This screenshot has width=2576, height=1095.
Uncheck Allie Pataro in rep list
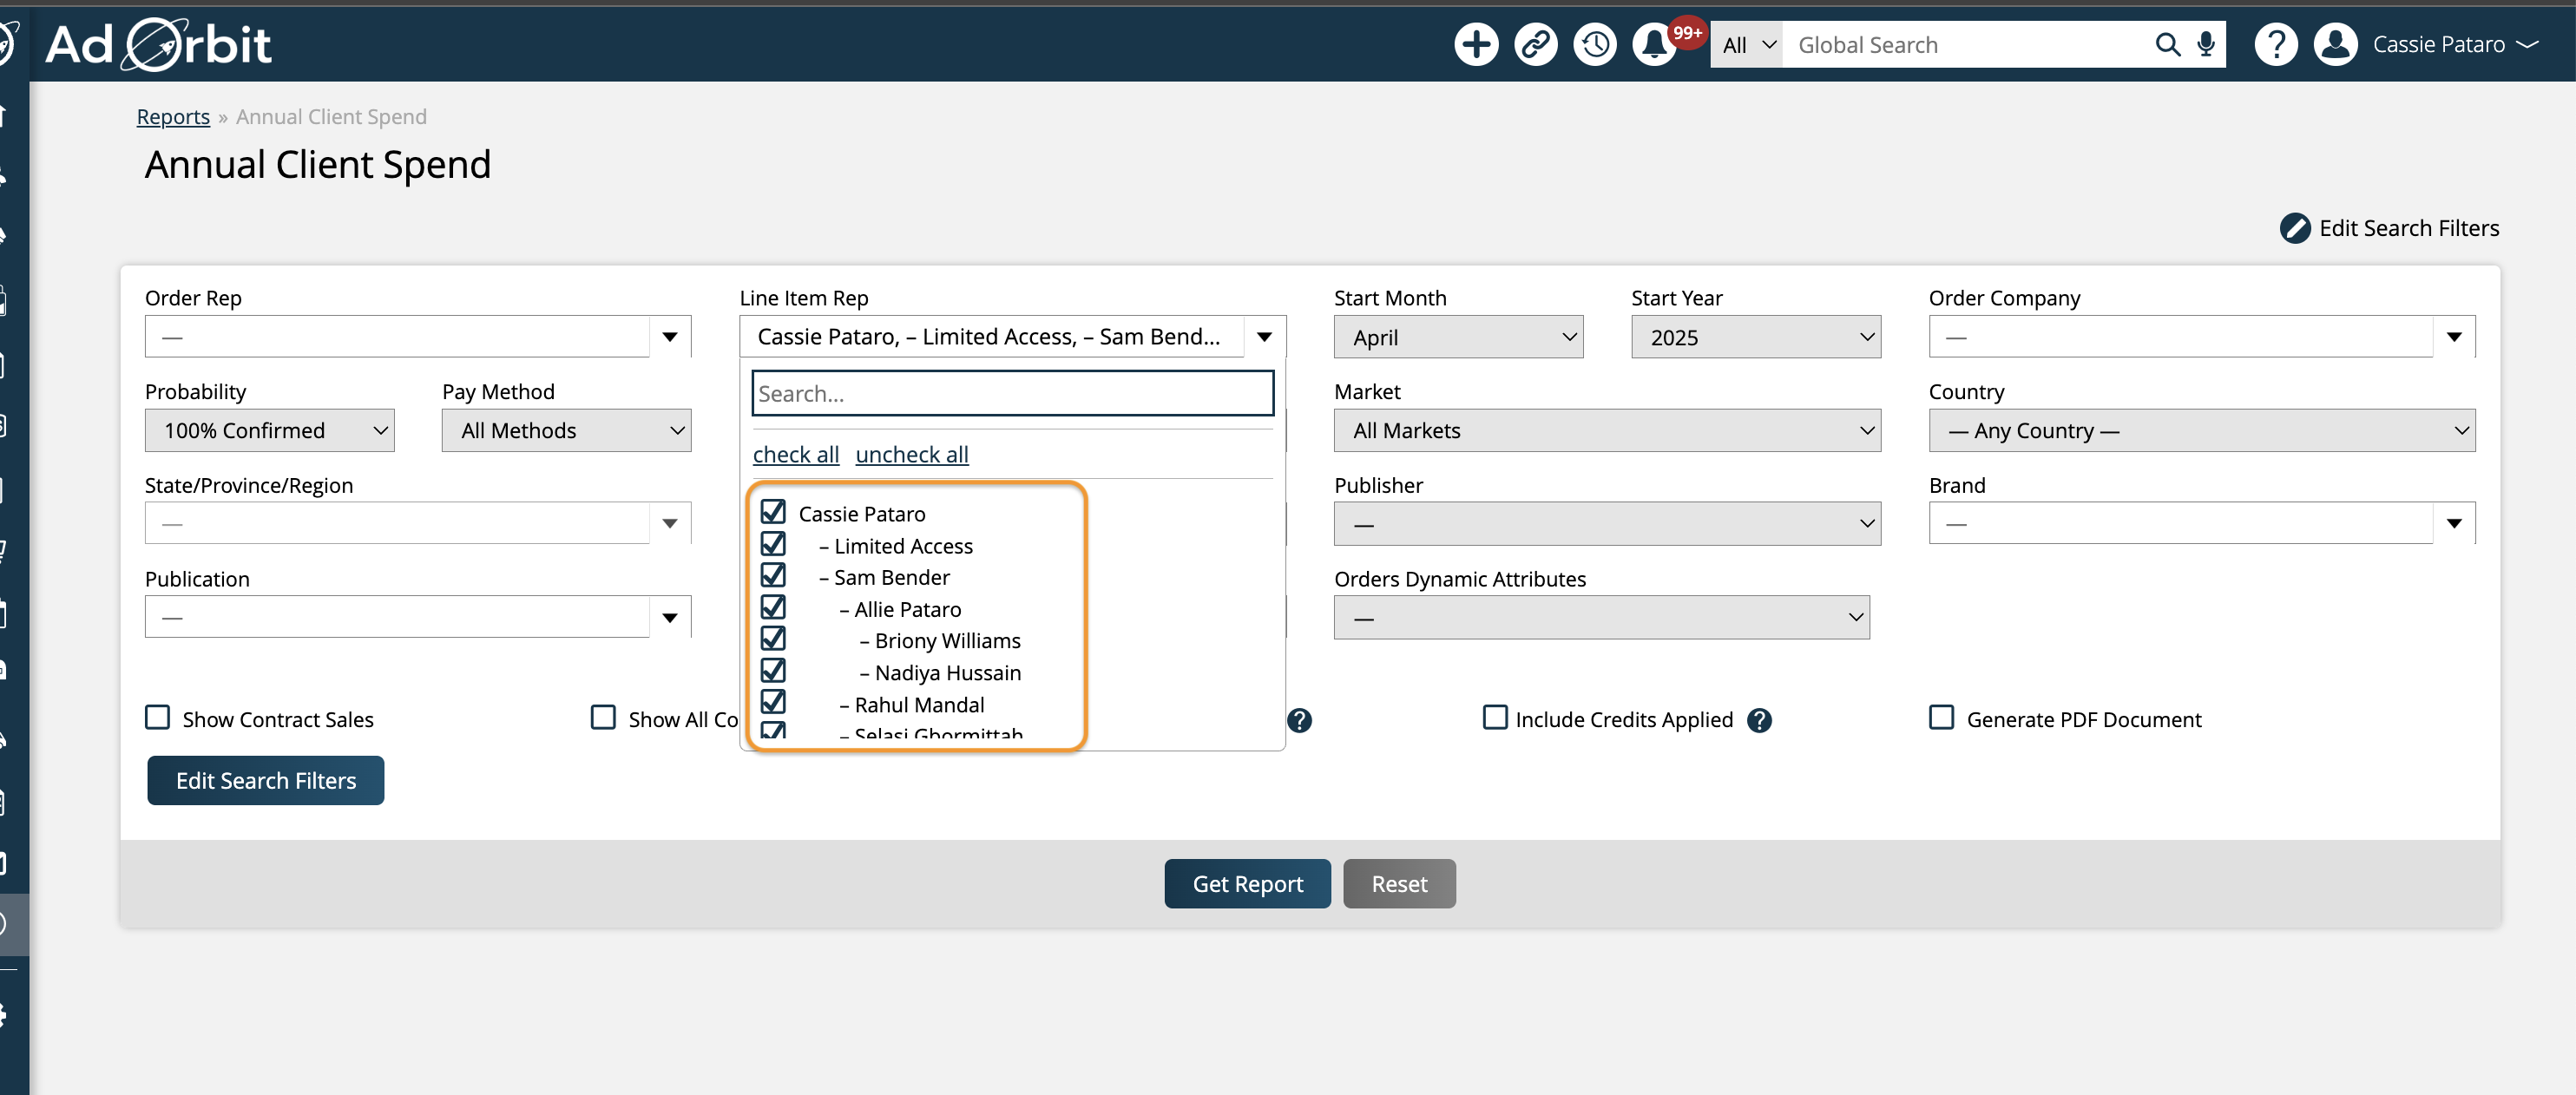point(773,607)
